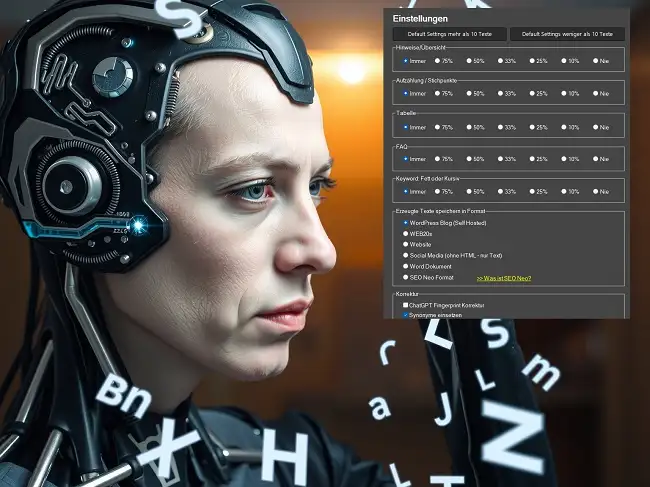Image resolution: width=650 pixels, height=487 pixels.
Task: Select 33% for Hinweise/Übersicht
Action: coord(500,61)
